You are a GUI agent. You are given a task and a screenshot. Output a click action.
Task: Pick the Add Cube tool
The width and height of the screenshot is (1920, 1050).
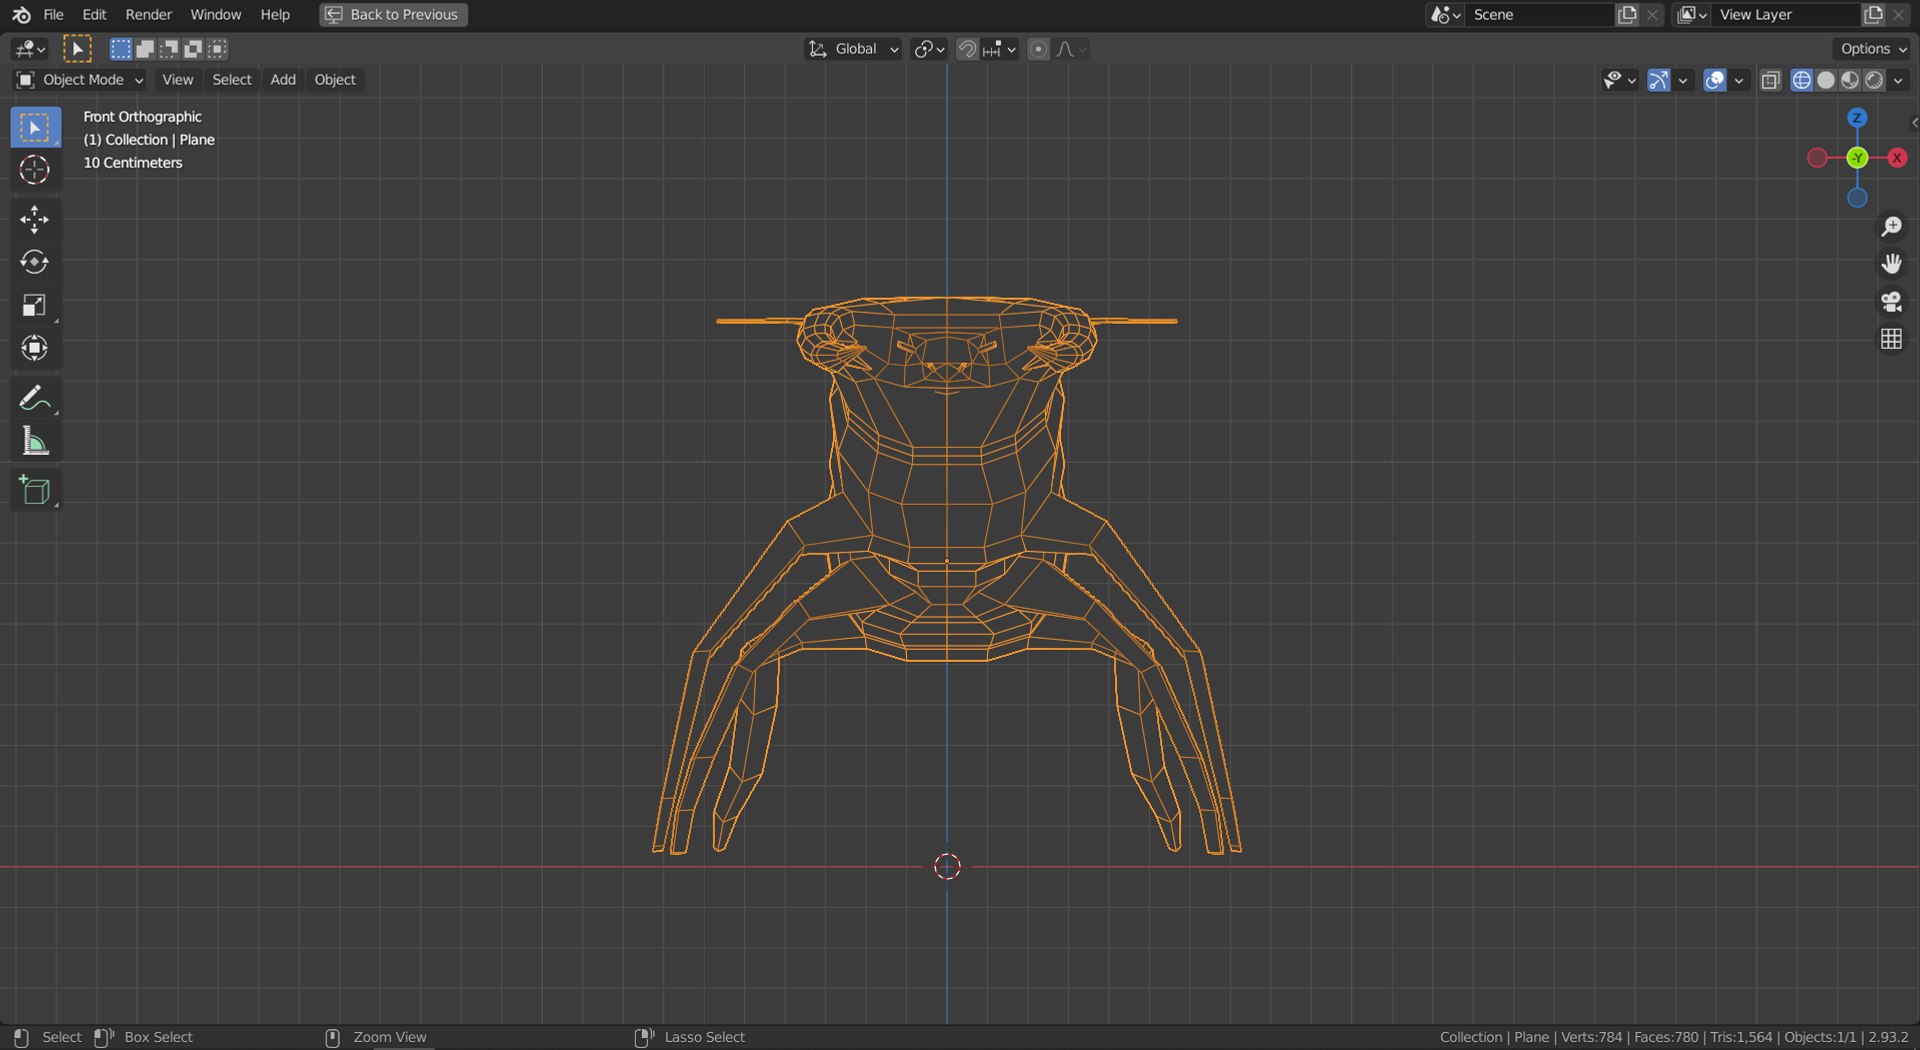pos(35,490)
